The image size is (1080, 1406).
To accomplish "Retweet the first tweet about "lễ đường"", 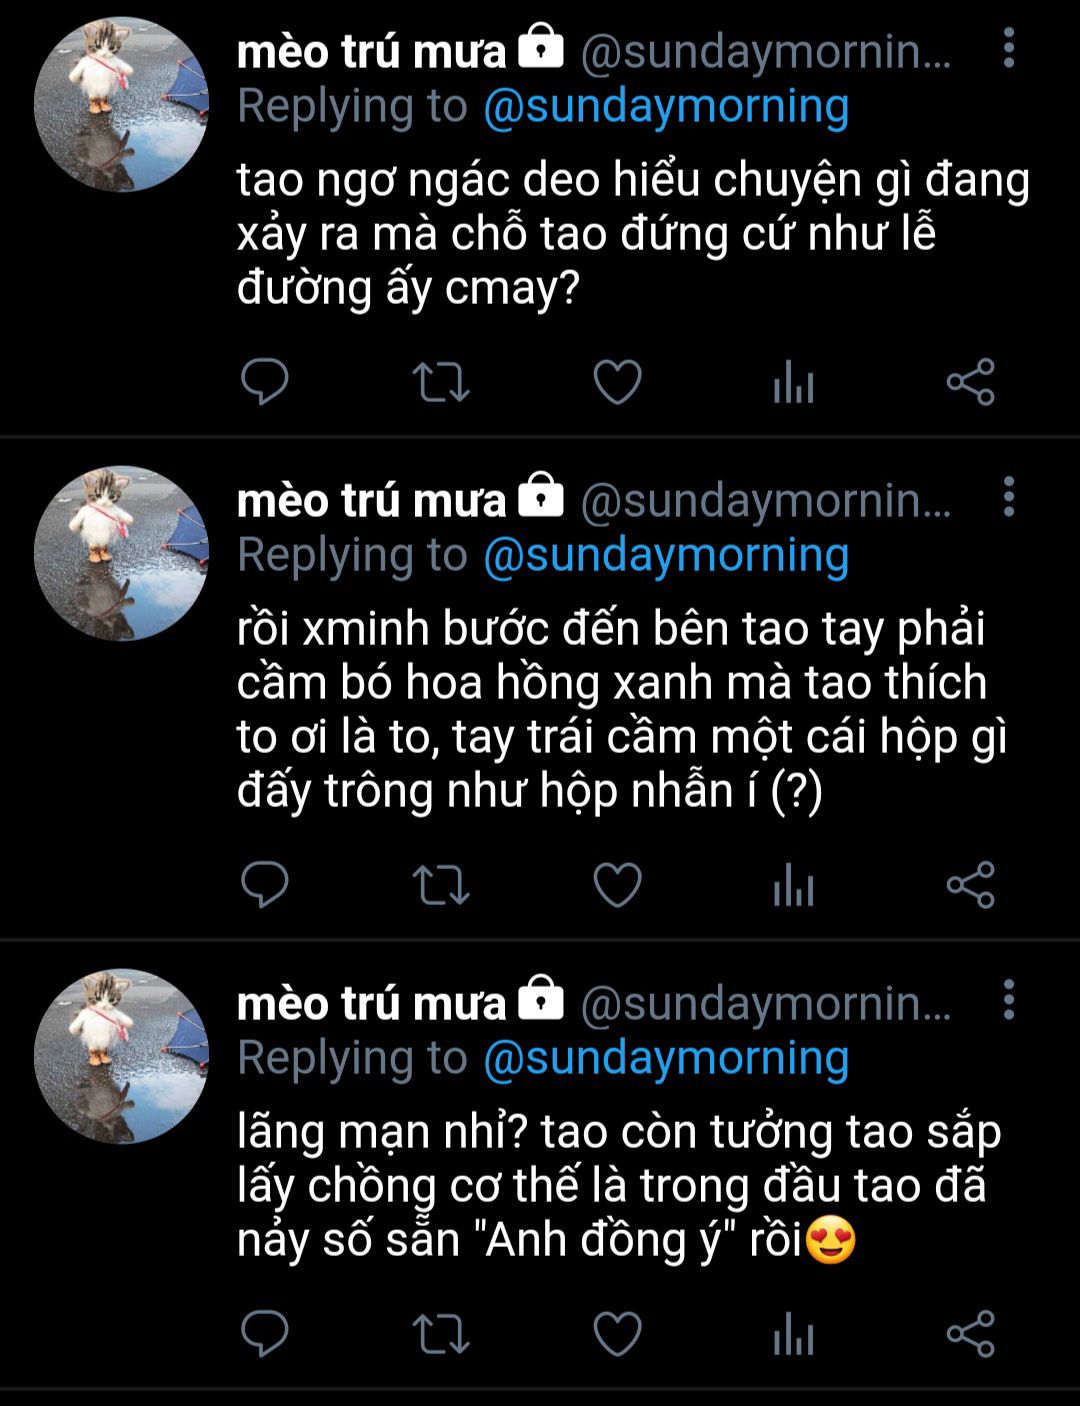I will [x=441, y=382].
